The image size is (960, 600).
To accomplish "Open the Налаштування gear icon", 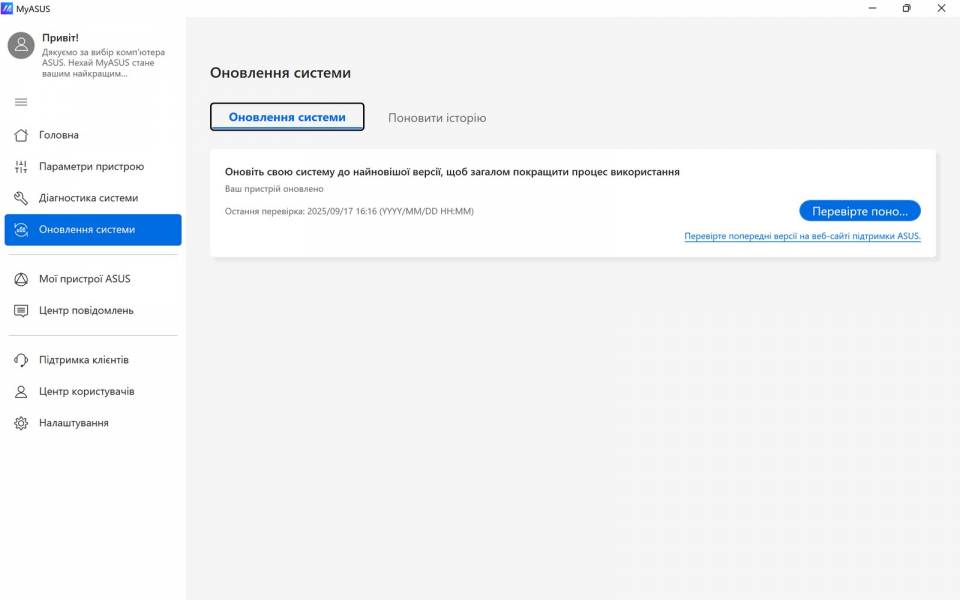I will tap(21, 423).
